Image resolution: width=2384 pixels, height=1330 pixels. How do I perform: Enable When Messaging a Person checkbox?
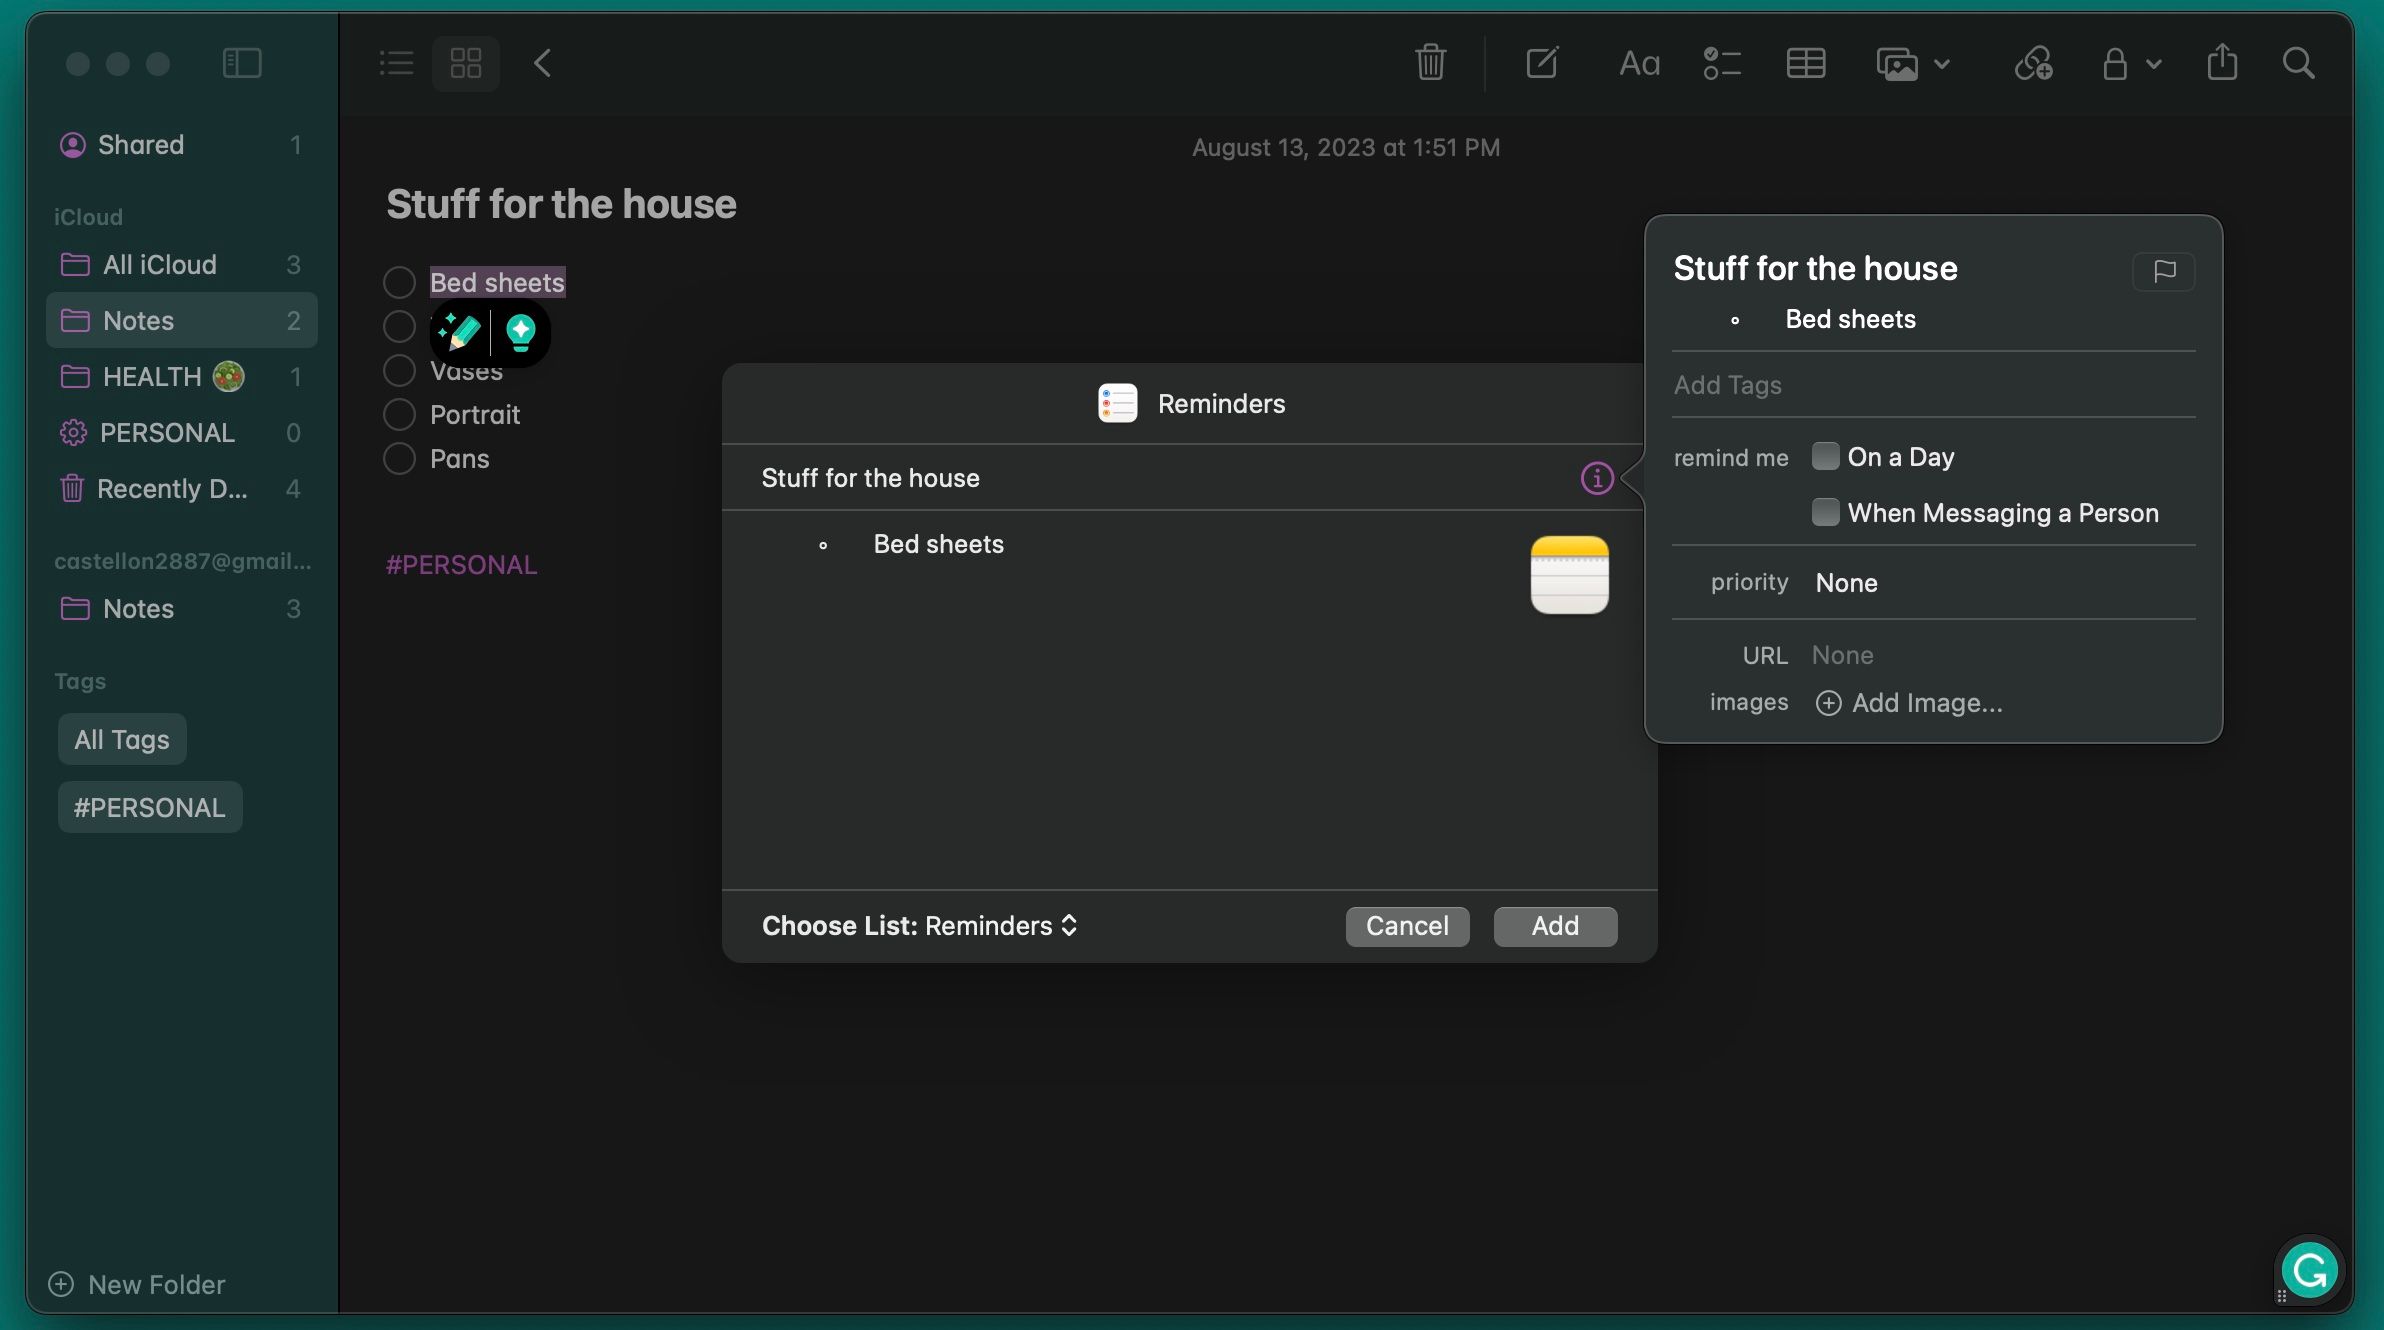coord(1825,512)
